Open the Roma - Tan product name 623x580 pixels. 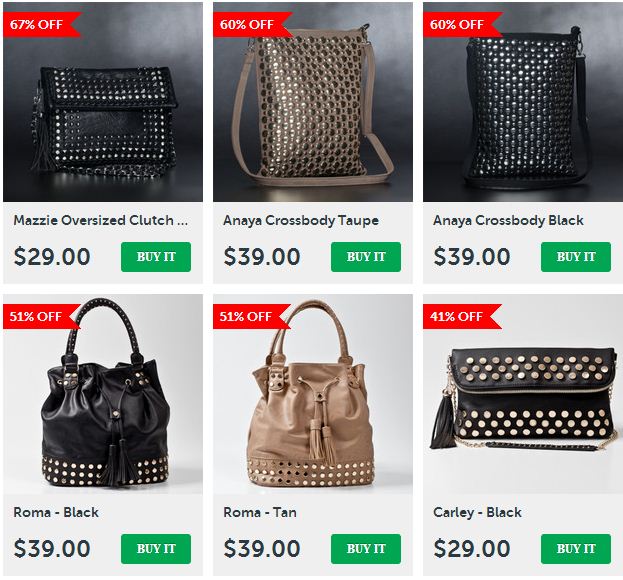[260, 512]
